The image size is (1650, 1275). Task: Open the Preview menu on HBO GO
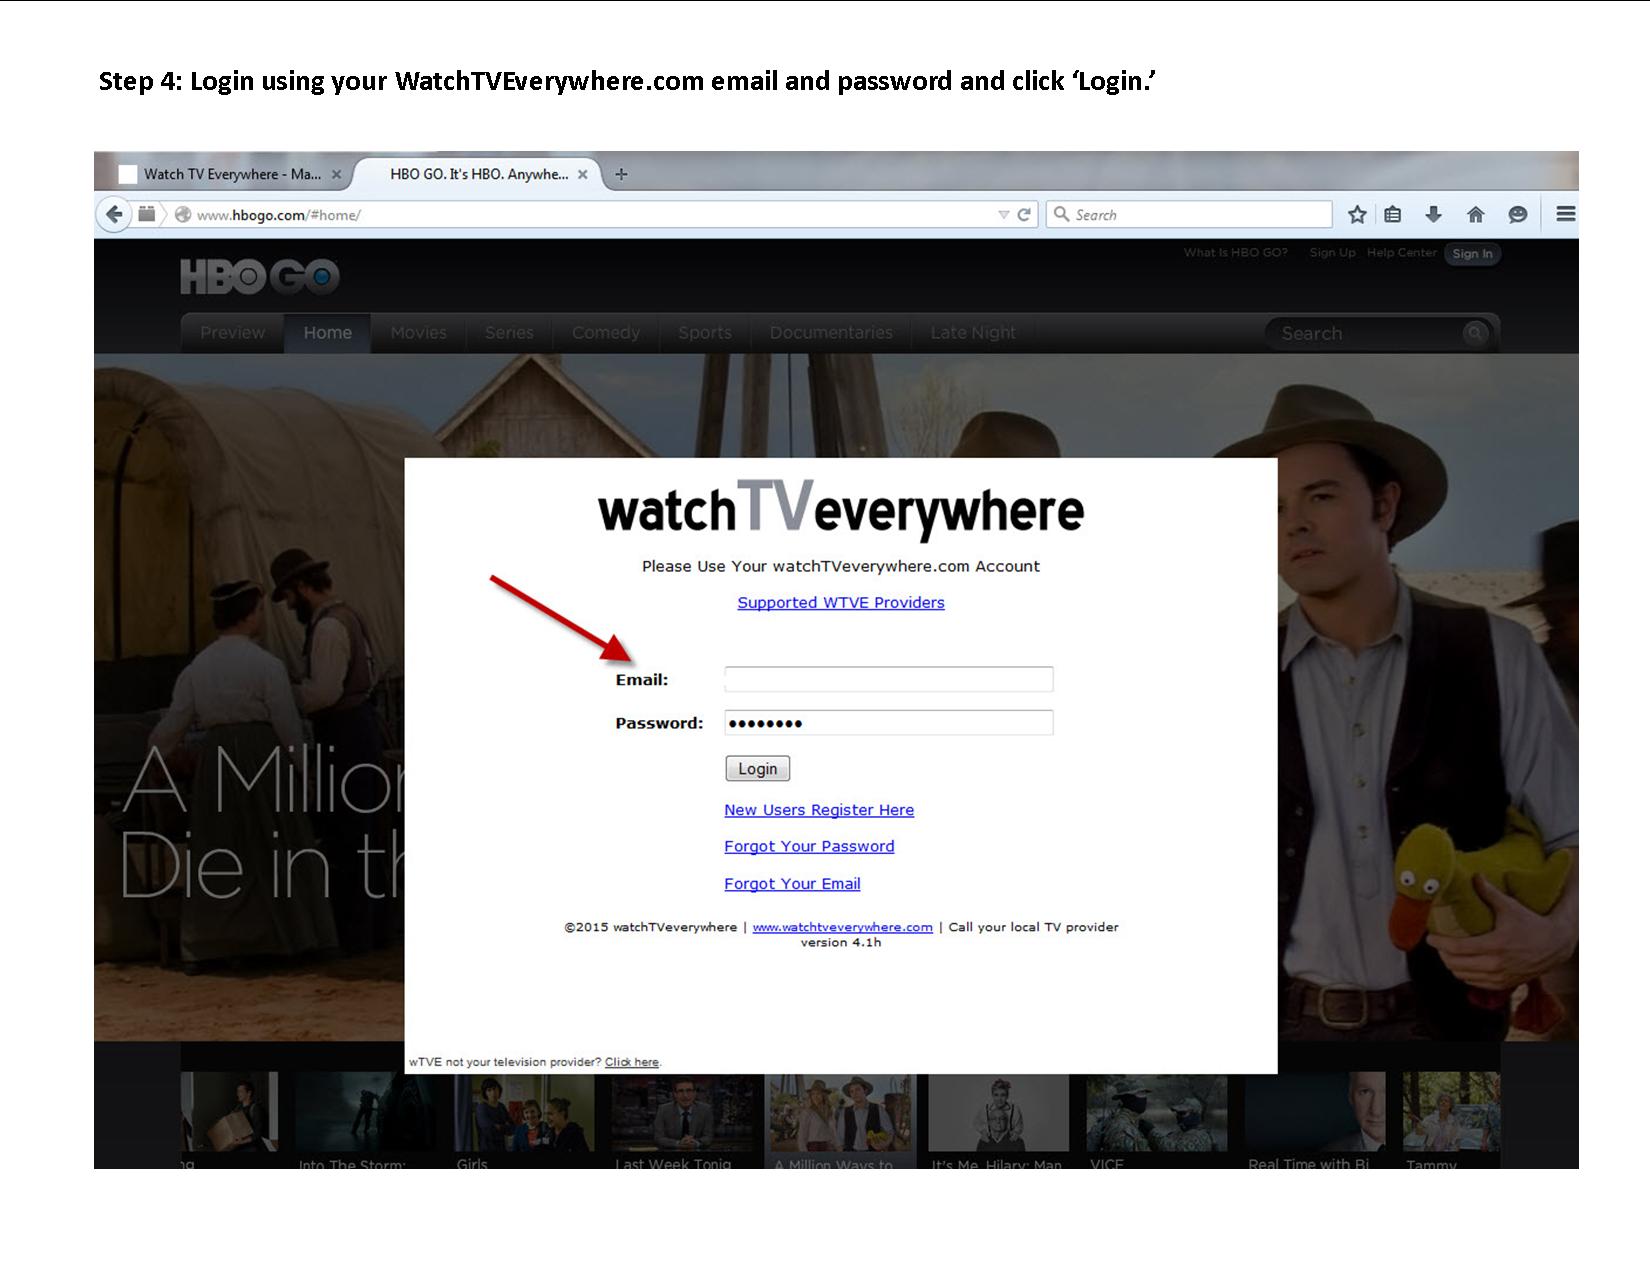point(232,333)
